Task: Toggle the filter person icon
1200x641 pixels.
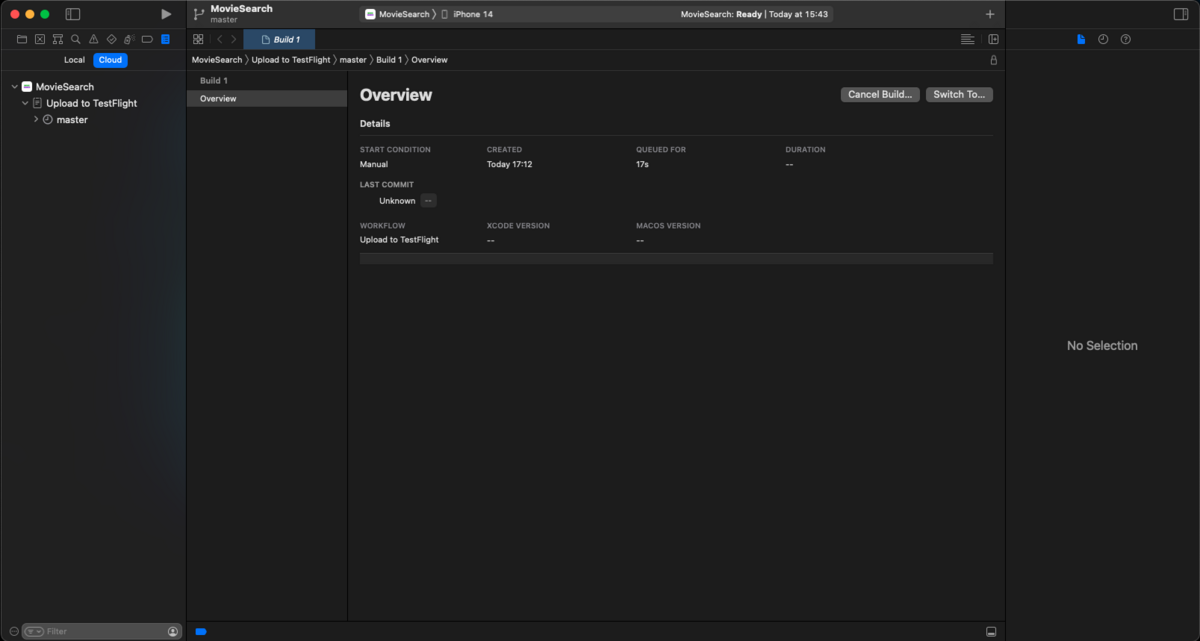Action: coord(173,632)
